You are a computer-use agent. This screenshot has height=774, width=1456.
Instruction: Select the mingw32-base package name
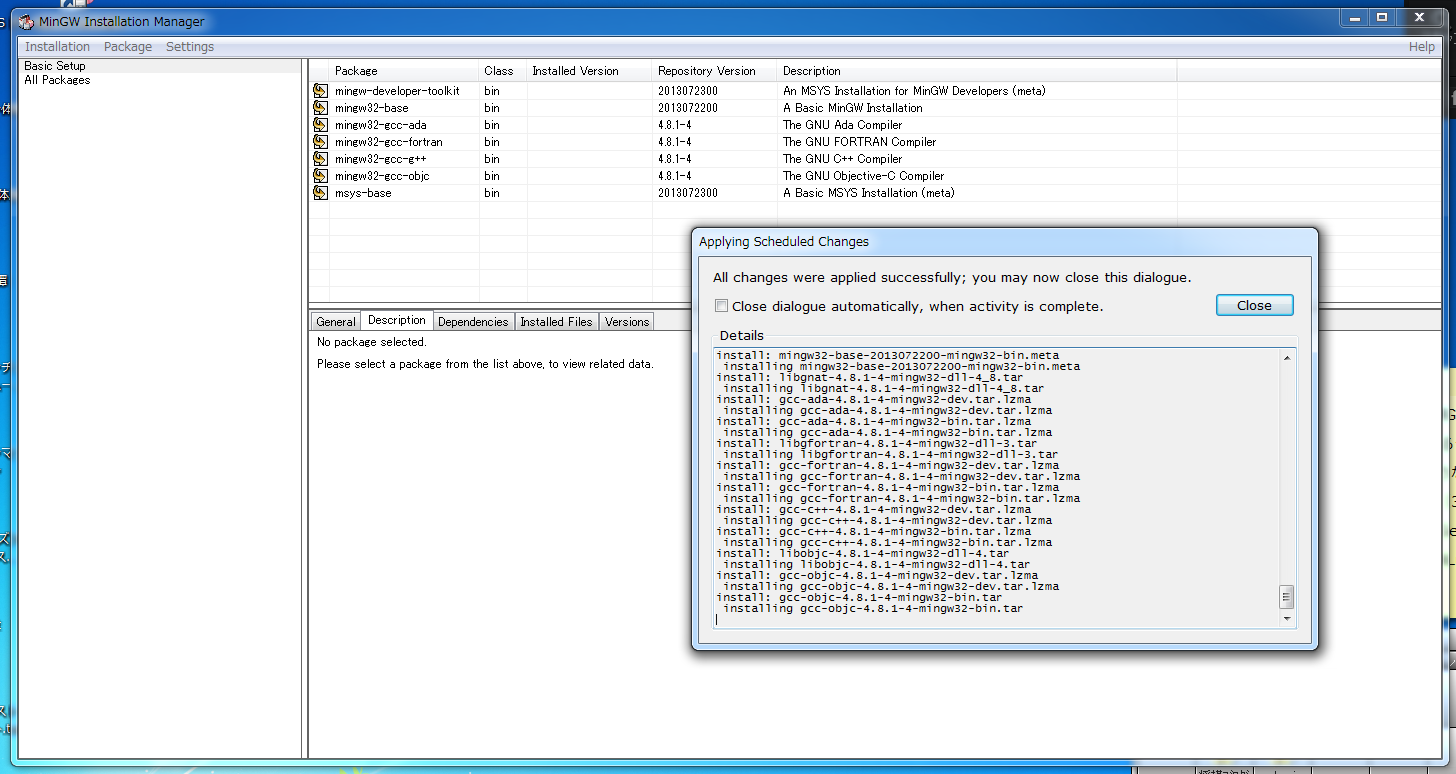coord(371,108)
